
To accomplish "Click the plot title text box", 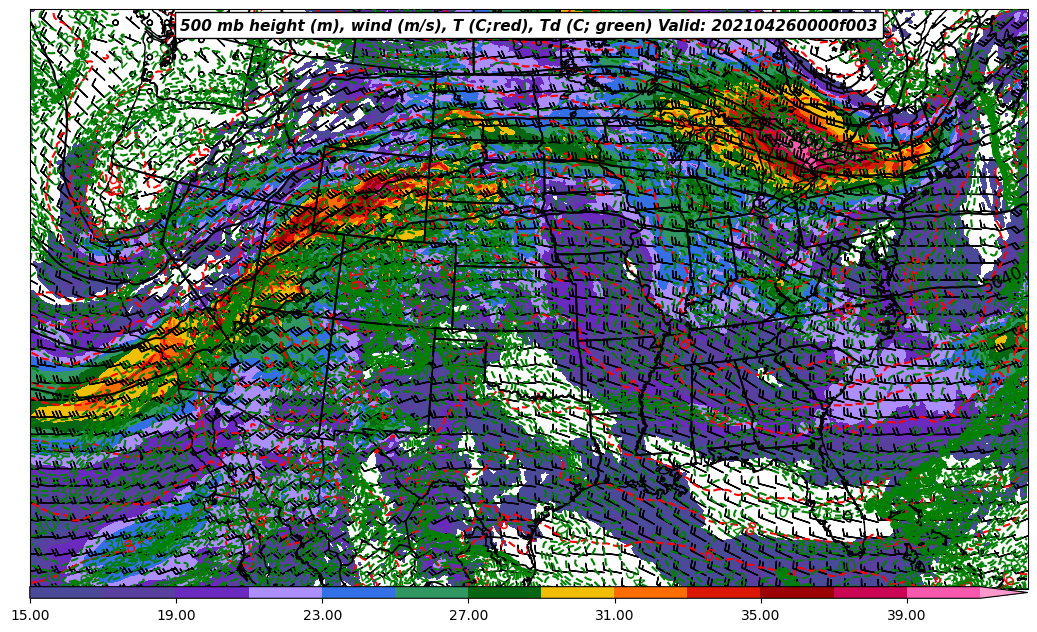I will pyautogui.click(x=528, y=26).
